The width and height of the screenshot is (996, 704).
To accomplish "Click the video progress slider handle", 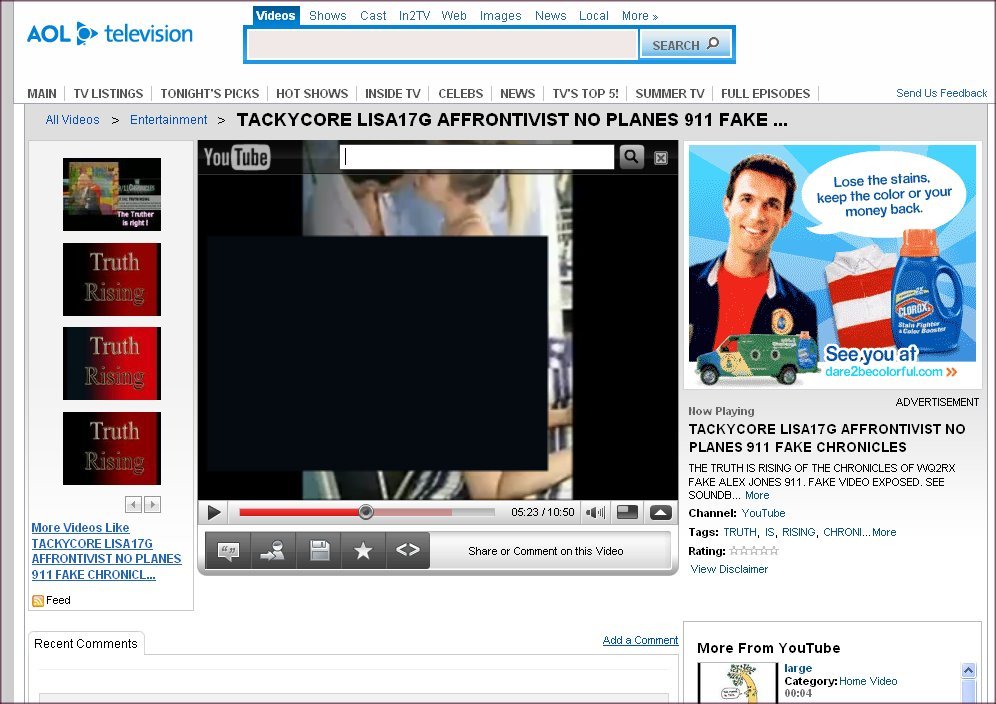I will (x=365, y=511).
